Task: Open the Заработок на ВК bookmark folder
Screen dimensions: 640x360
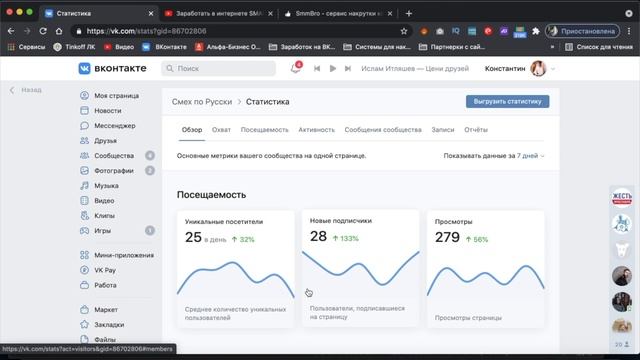Action: pyautogui.click(x=302, y=47)
